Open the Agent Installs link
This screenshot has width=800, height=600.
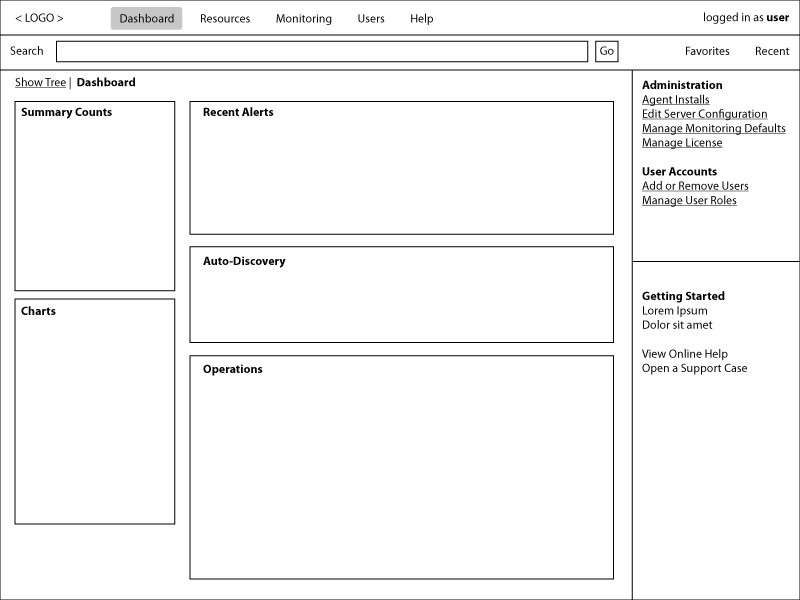pyautogui.click(x=676, y=99)
